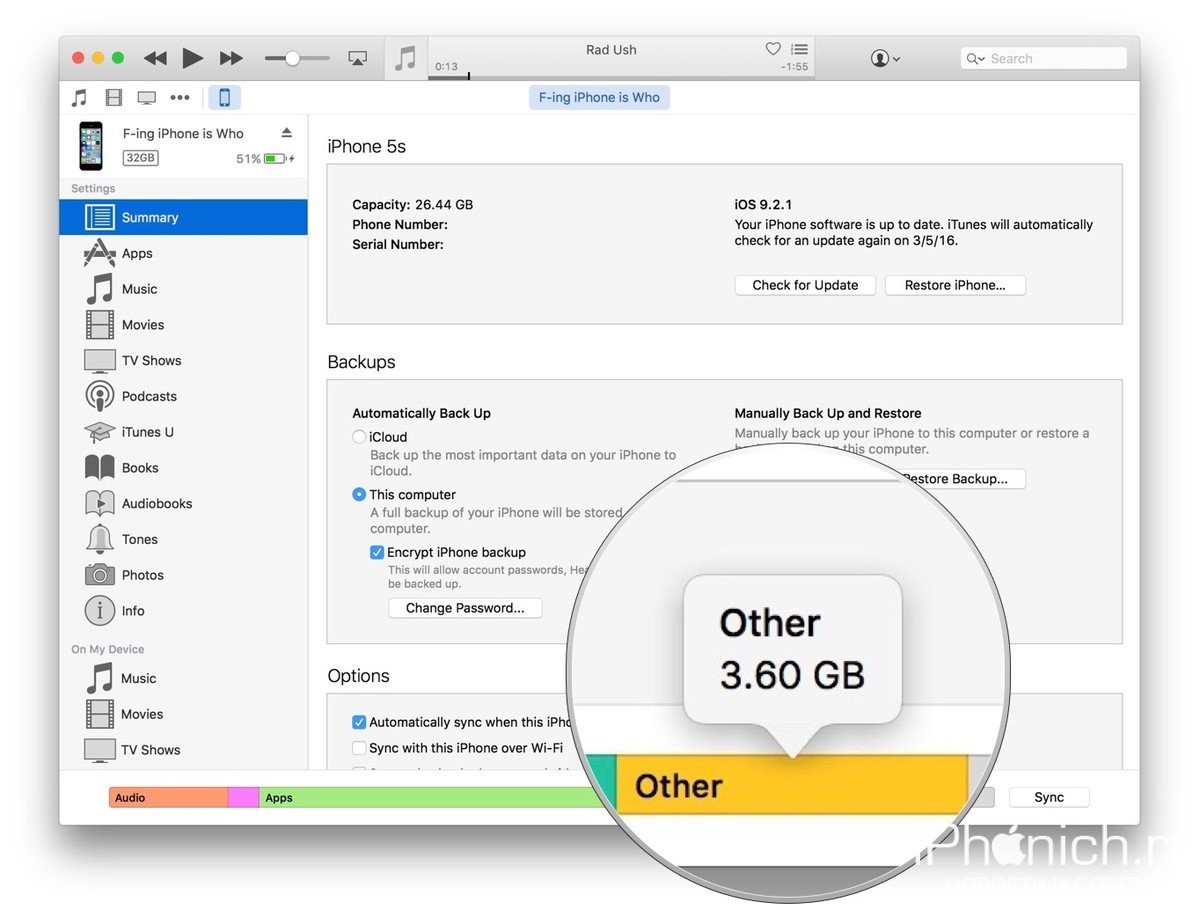This screenshot has height=910, width=1200.
Task: Open Audiobooks in sidebar
Action: tap(183, 503)
